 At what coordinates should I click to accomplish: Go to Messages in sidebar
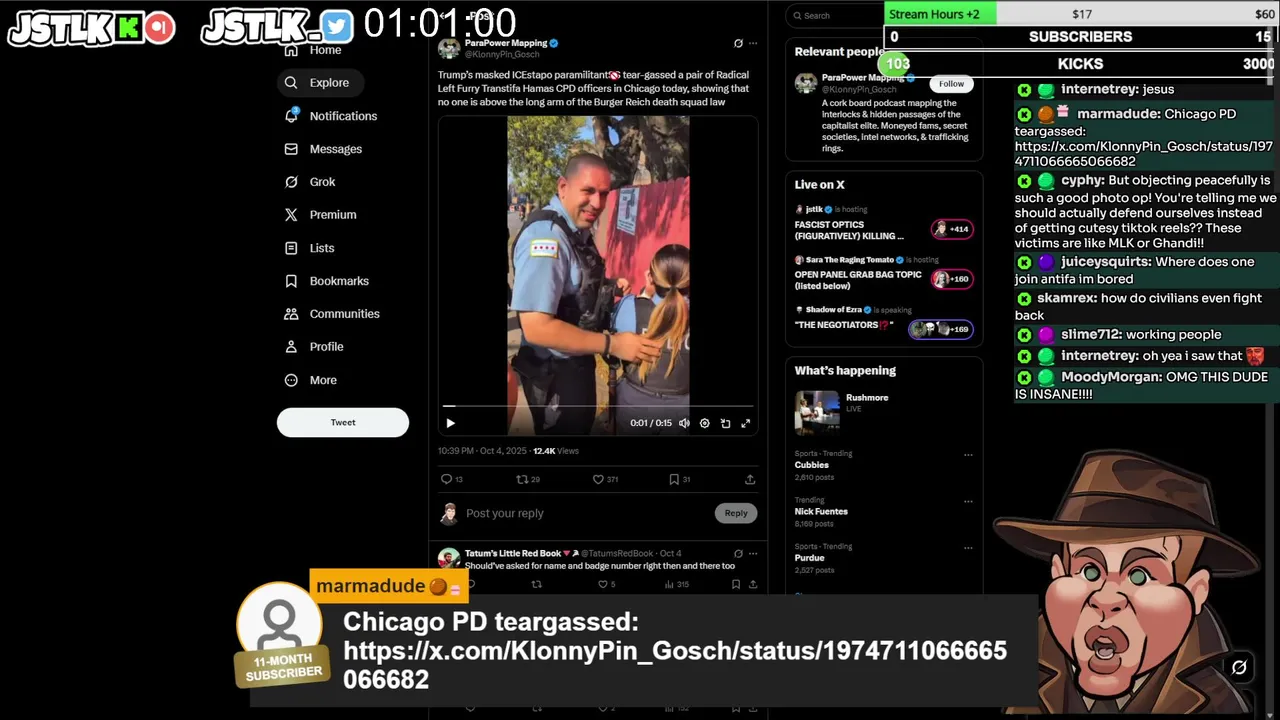point(323,149)
